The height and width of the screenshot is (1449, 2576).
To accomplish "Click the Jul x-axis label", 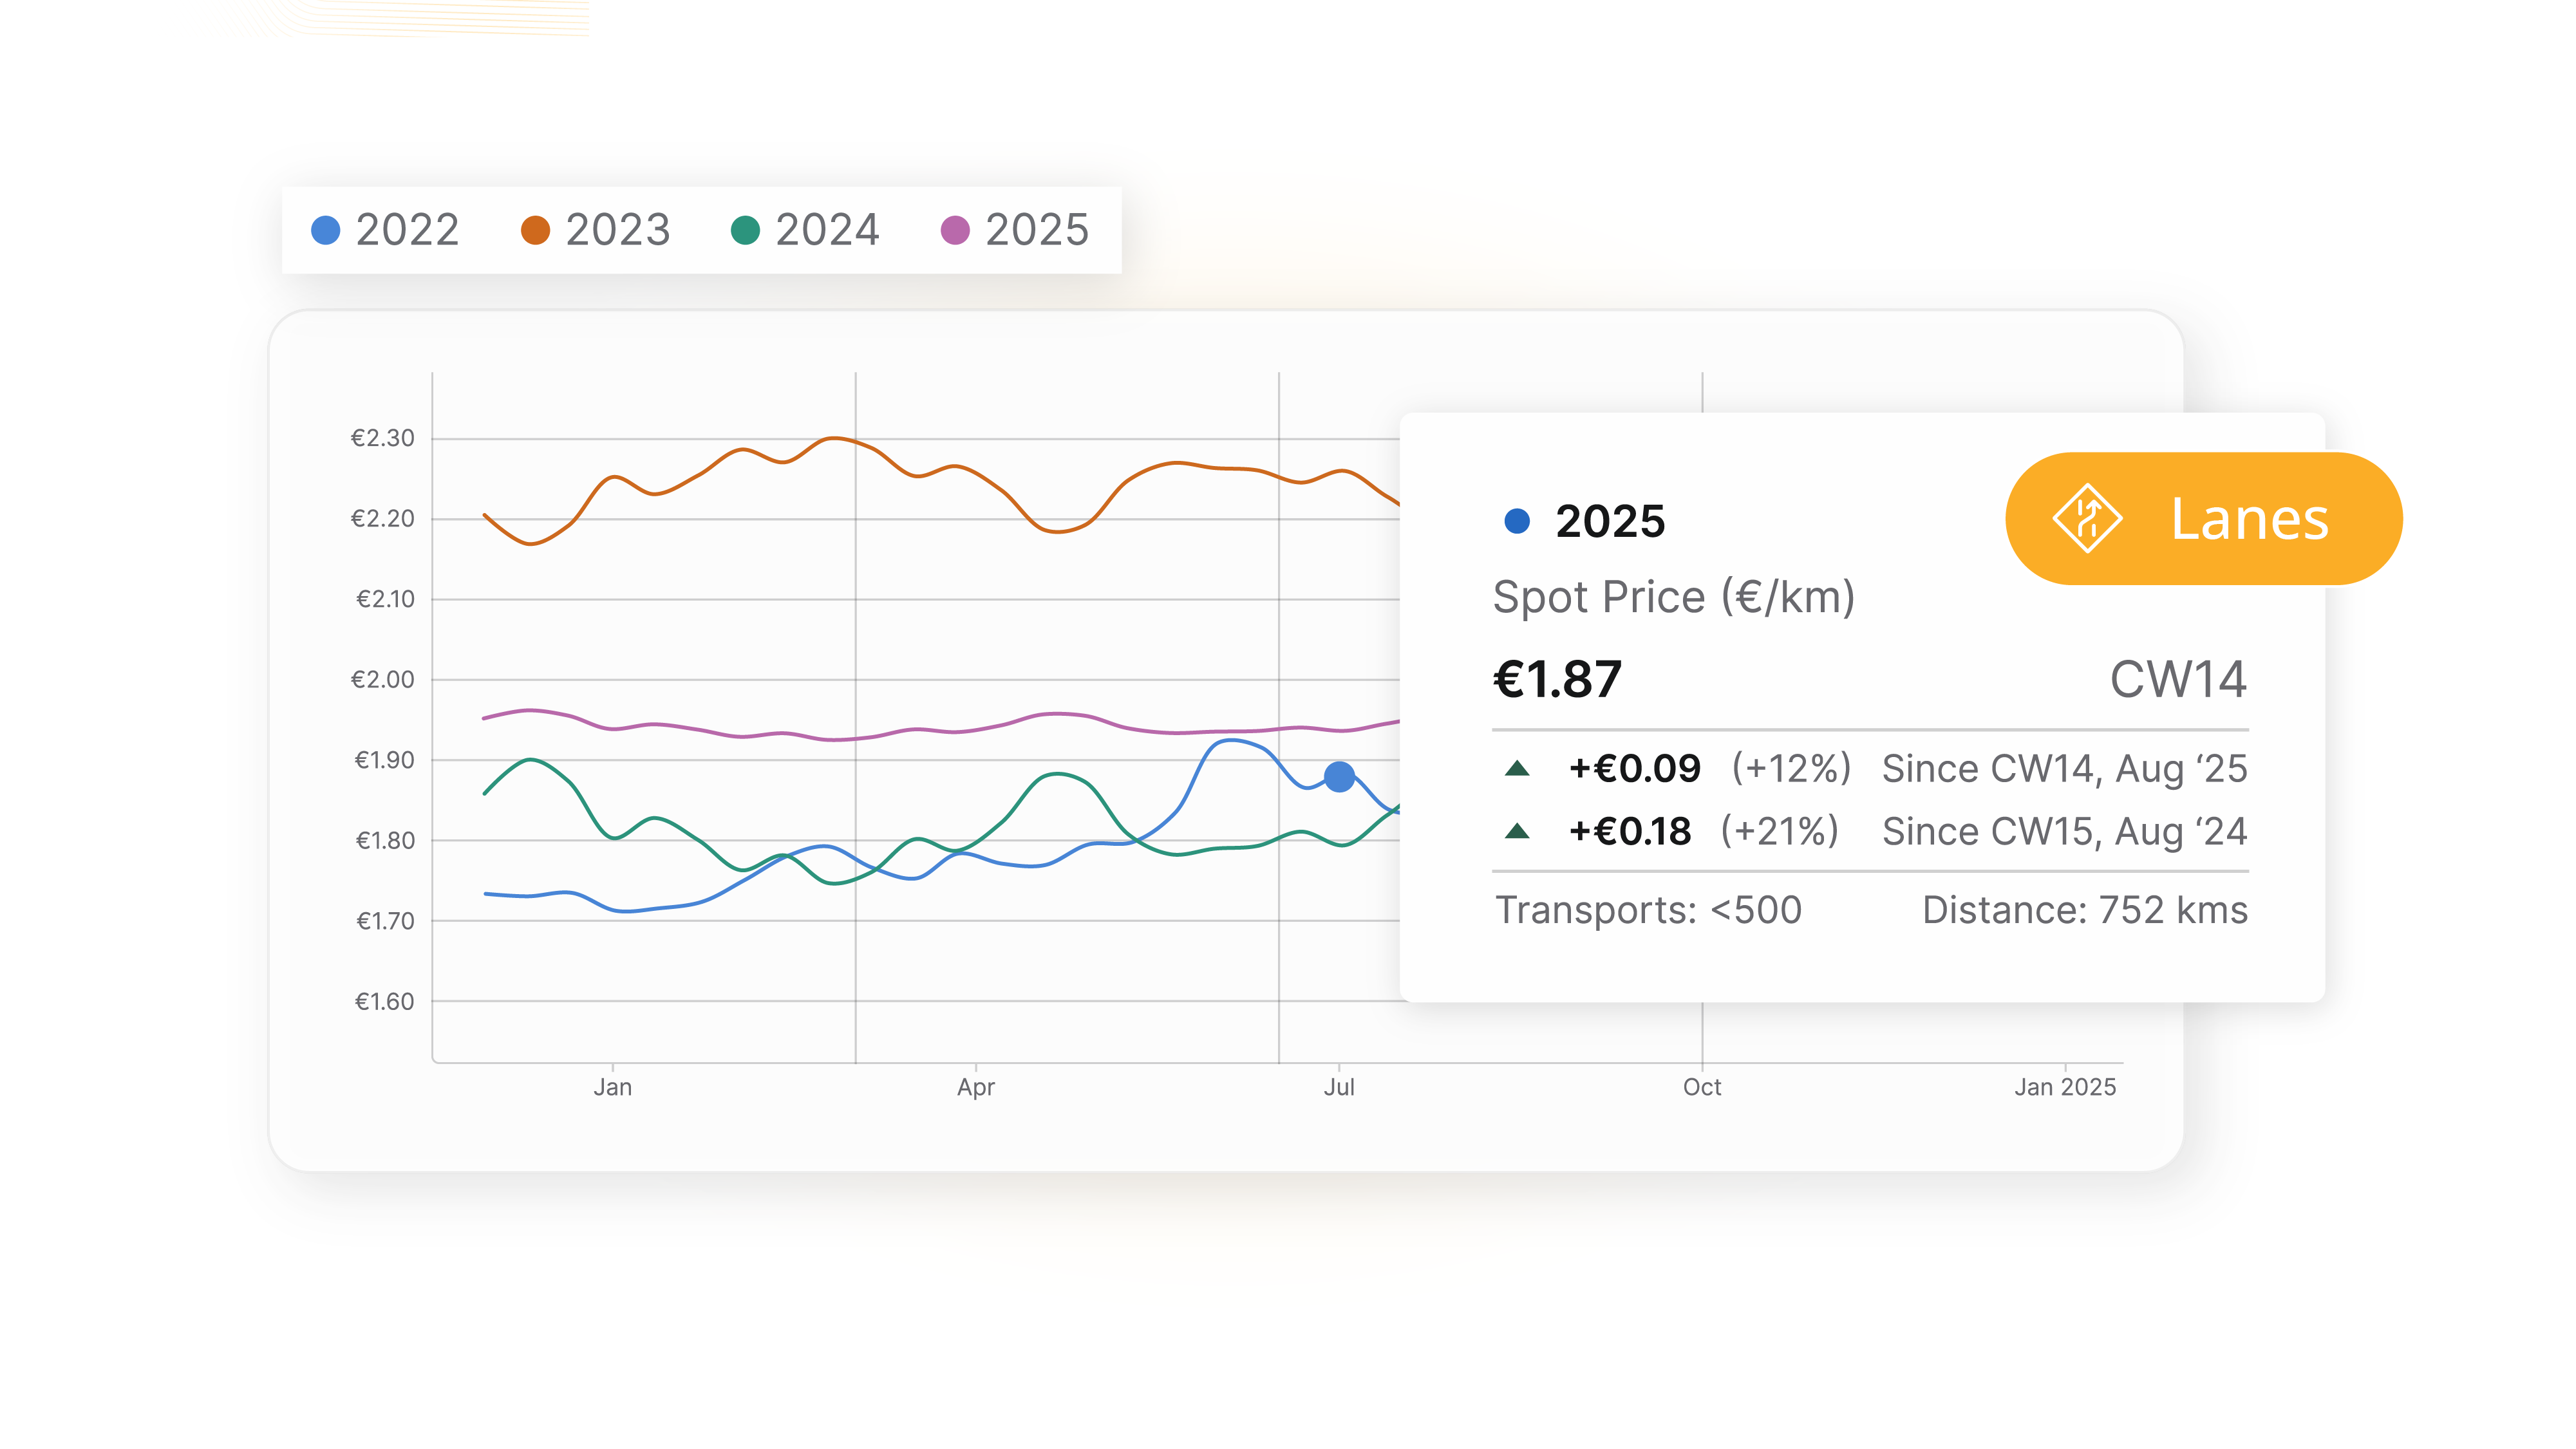I will (x=1339, y=1087).
